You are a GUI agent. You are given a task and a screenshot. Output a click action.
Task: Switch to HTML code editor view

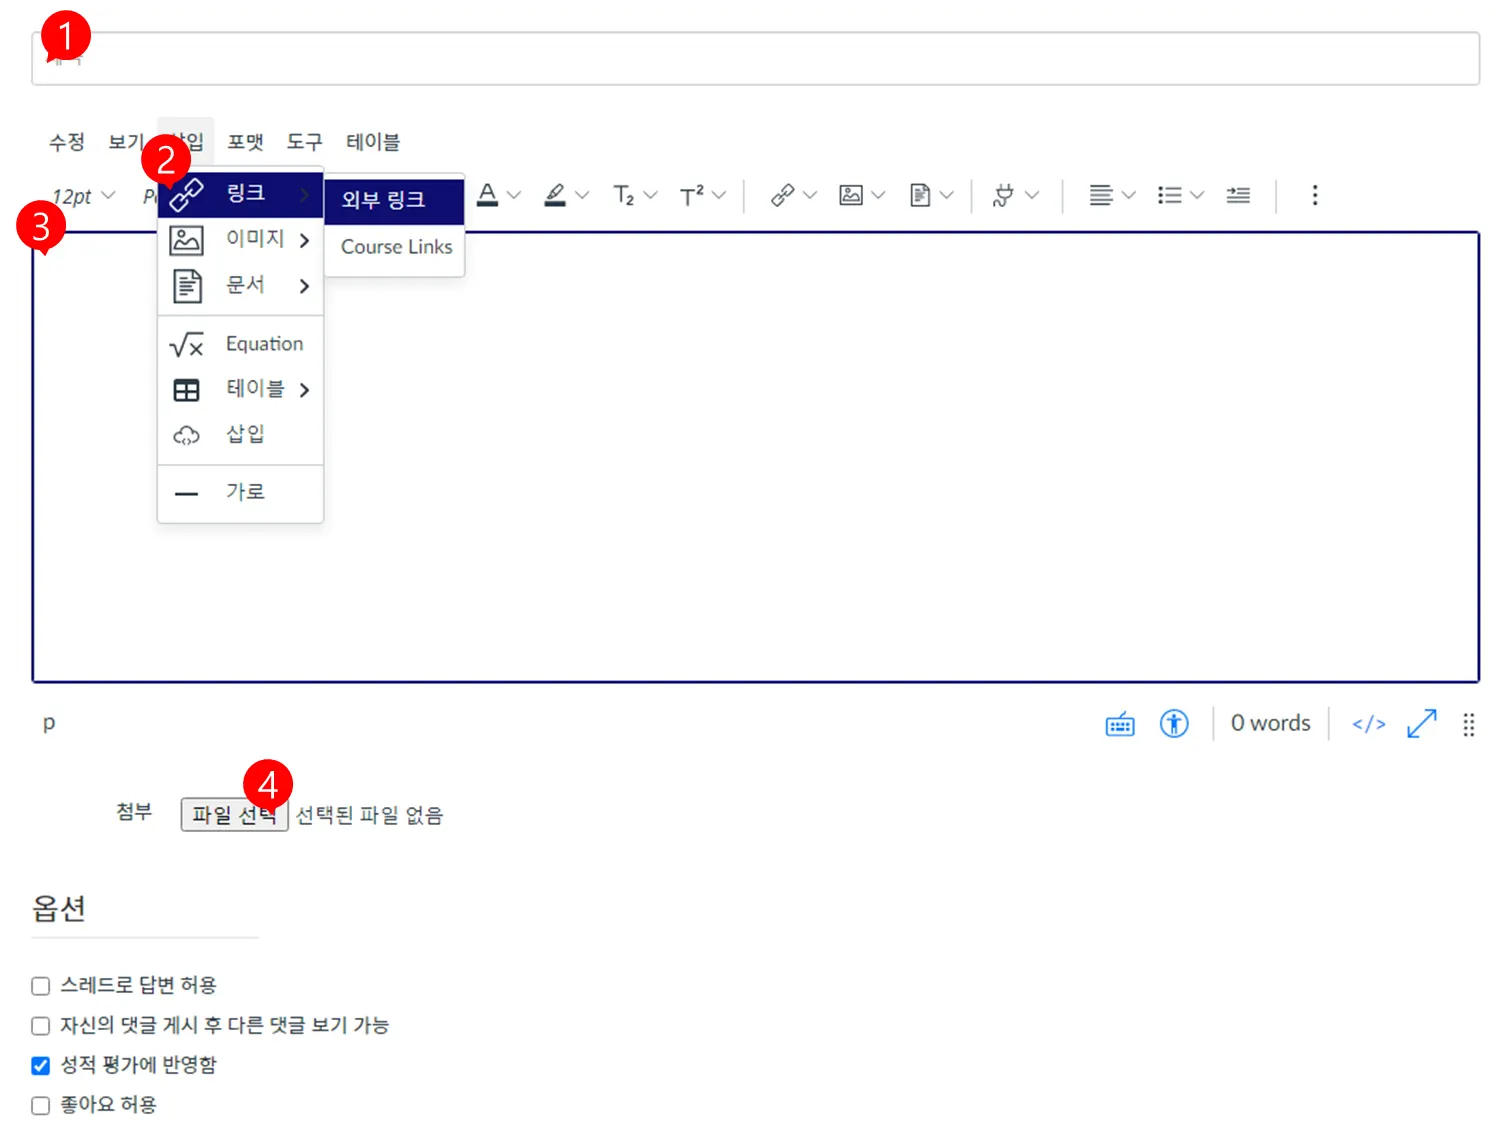point(1369,724)
